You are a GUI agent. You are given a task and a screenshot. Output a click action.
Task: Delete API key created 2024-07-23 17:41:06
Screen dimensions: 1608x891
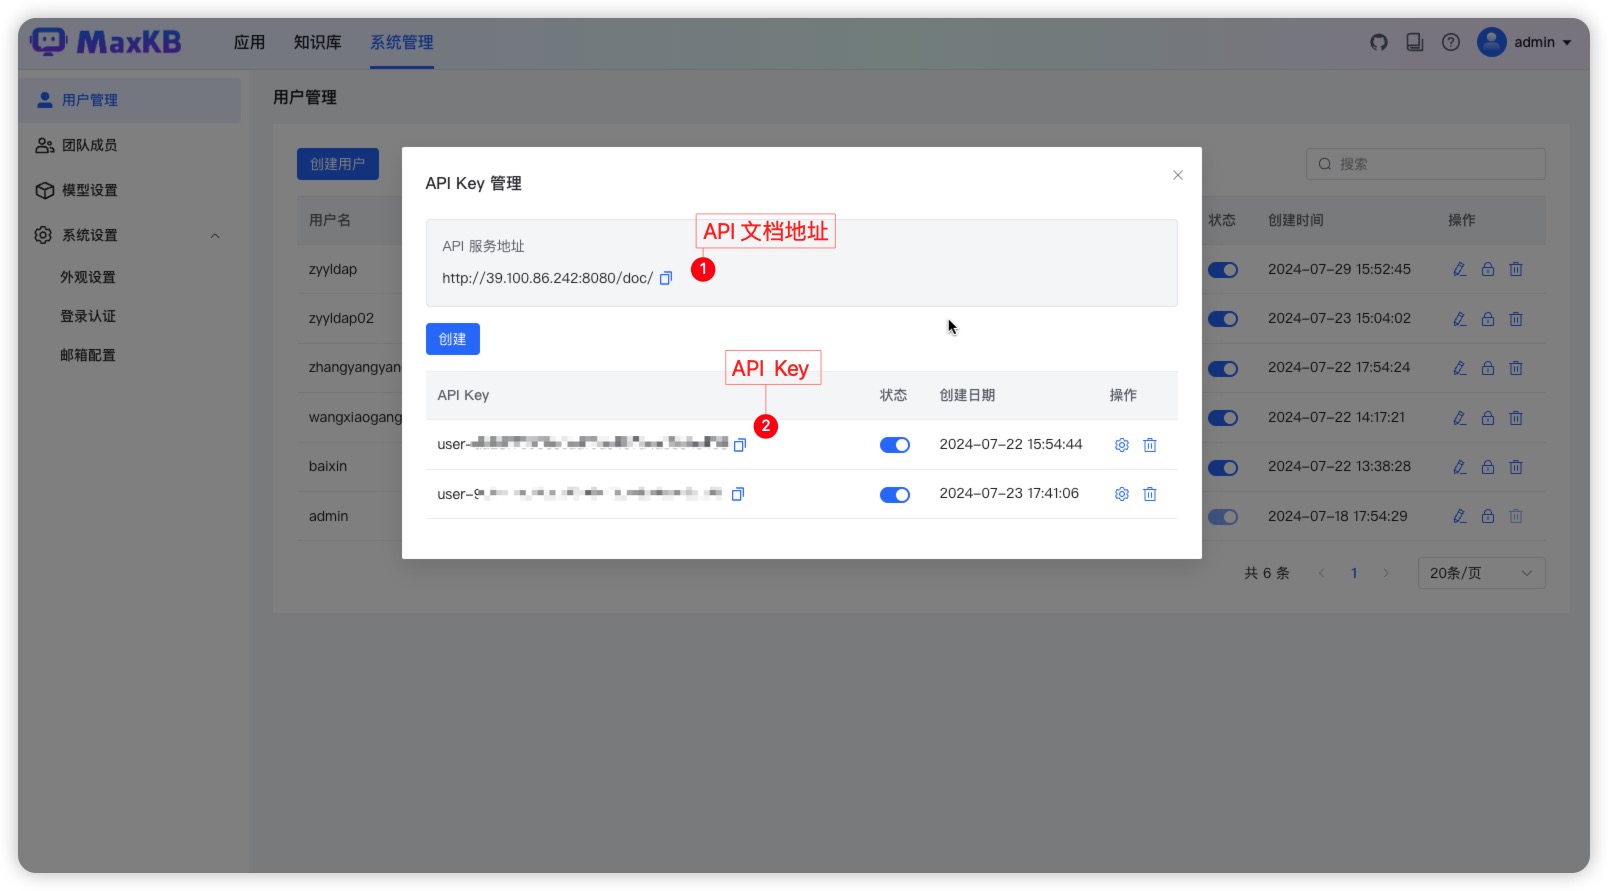(1150, 494)
